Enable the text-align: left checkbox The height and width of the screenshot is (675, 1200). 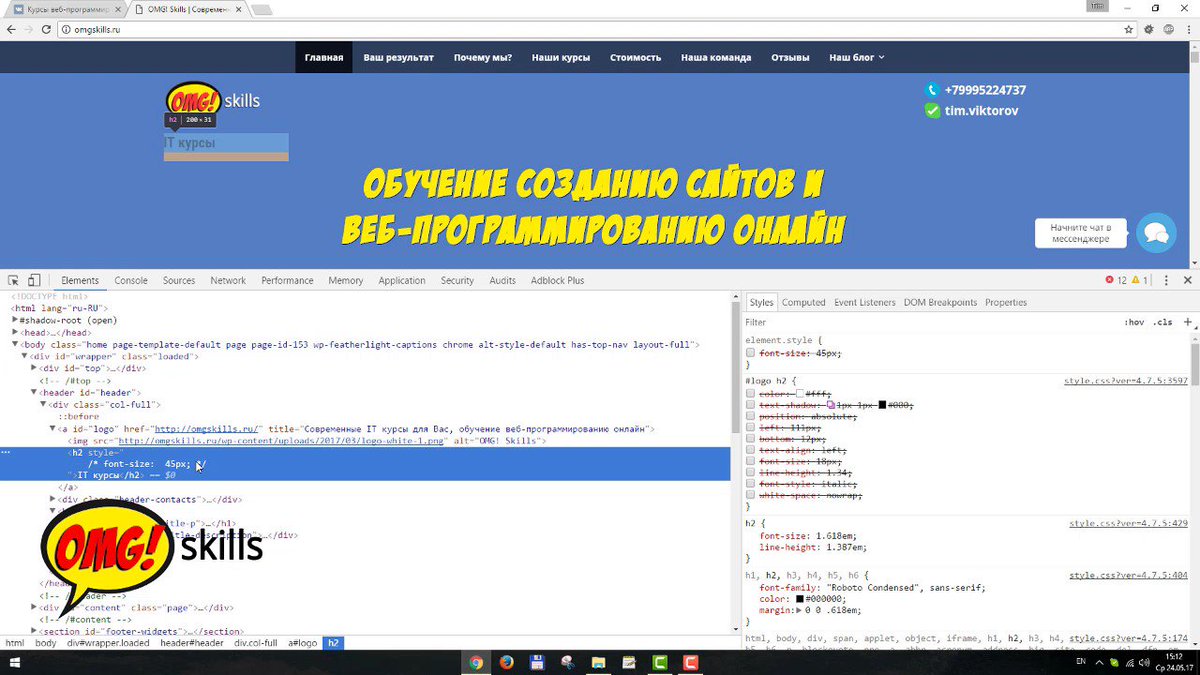[x=751, y=450]
